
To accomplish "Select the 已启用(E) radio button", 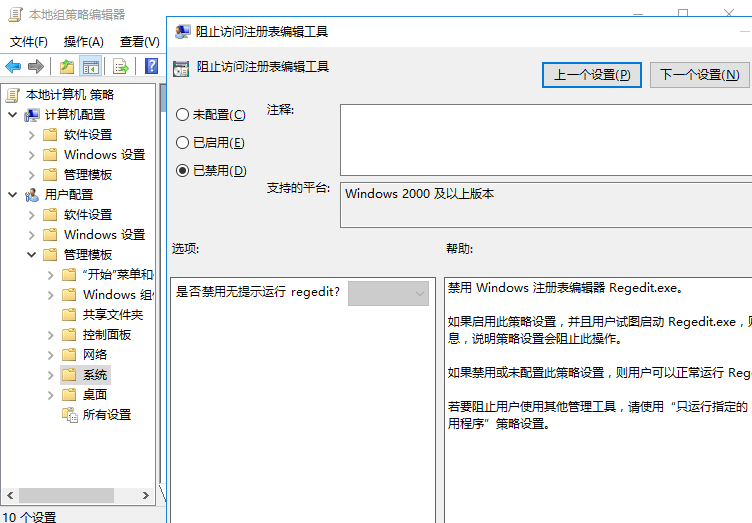I will (x=182, y=142).
